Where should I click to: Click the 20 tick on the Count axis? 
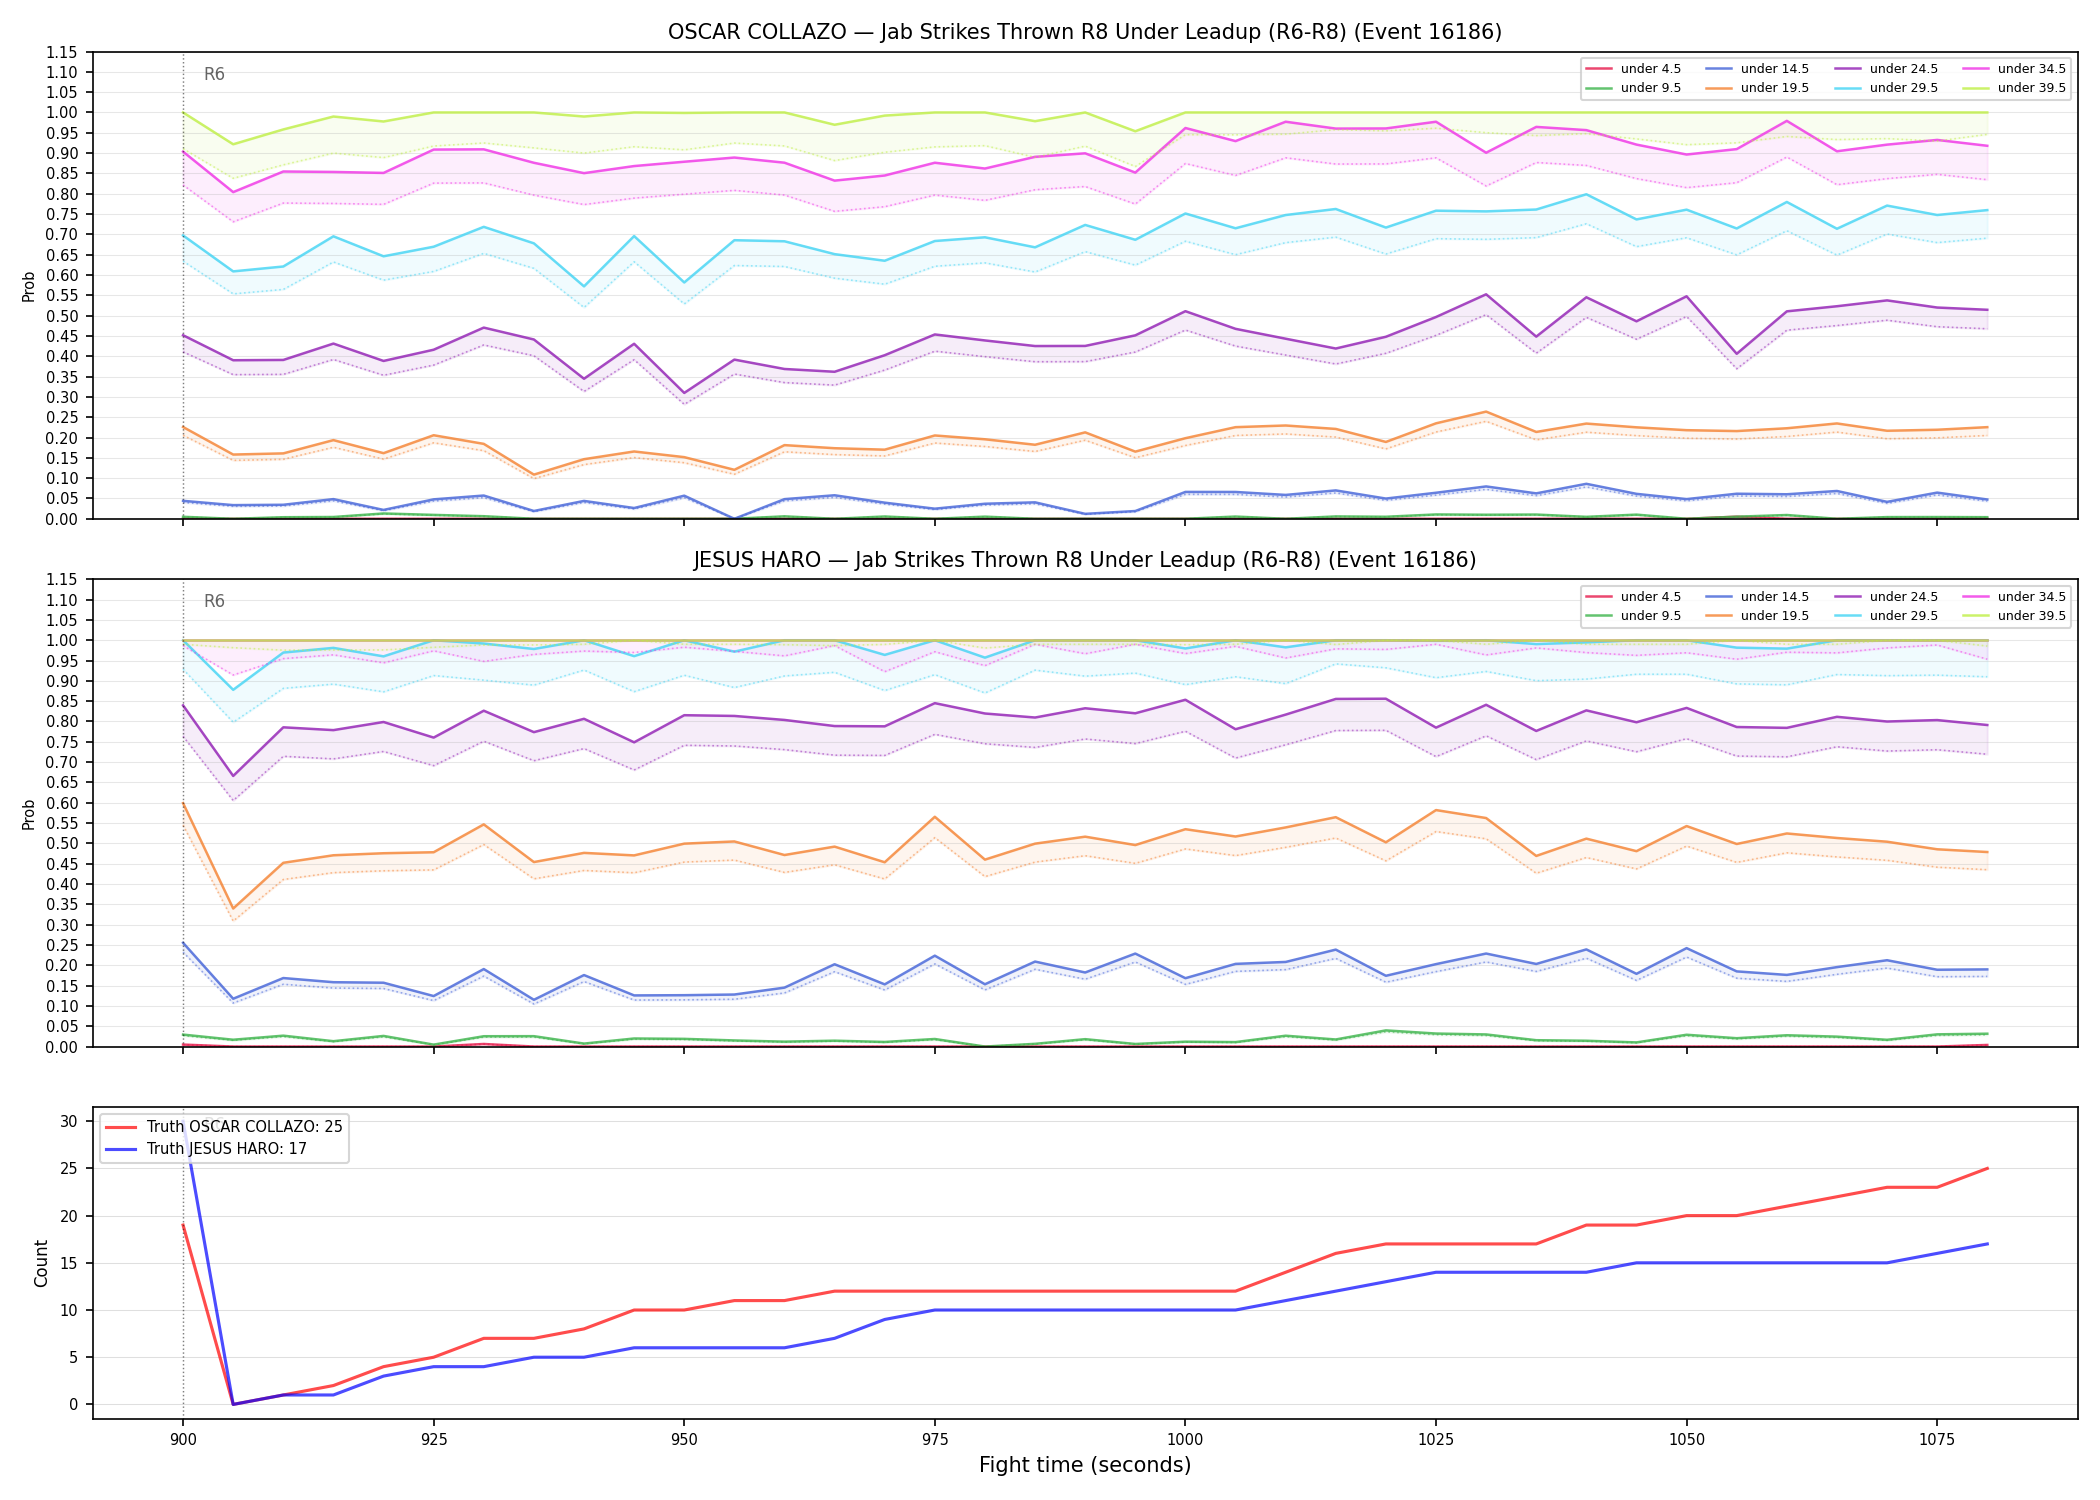69,1216
